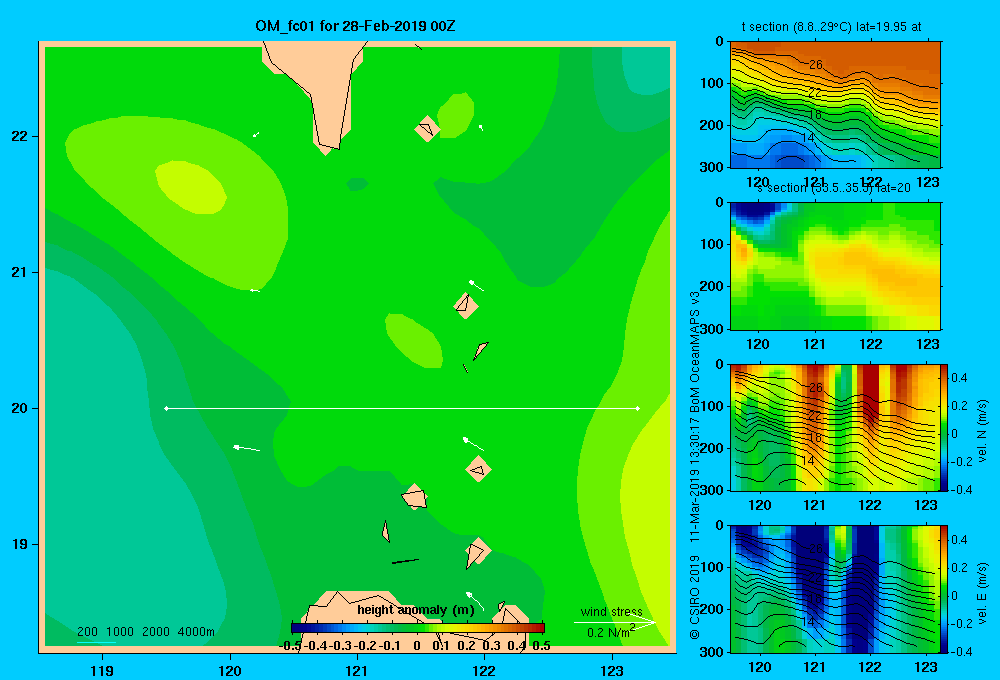The image size is (1000, 680).
Task: Click the 'height anomaly (m)' colorbar label
Action: [416, 610]
